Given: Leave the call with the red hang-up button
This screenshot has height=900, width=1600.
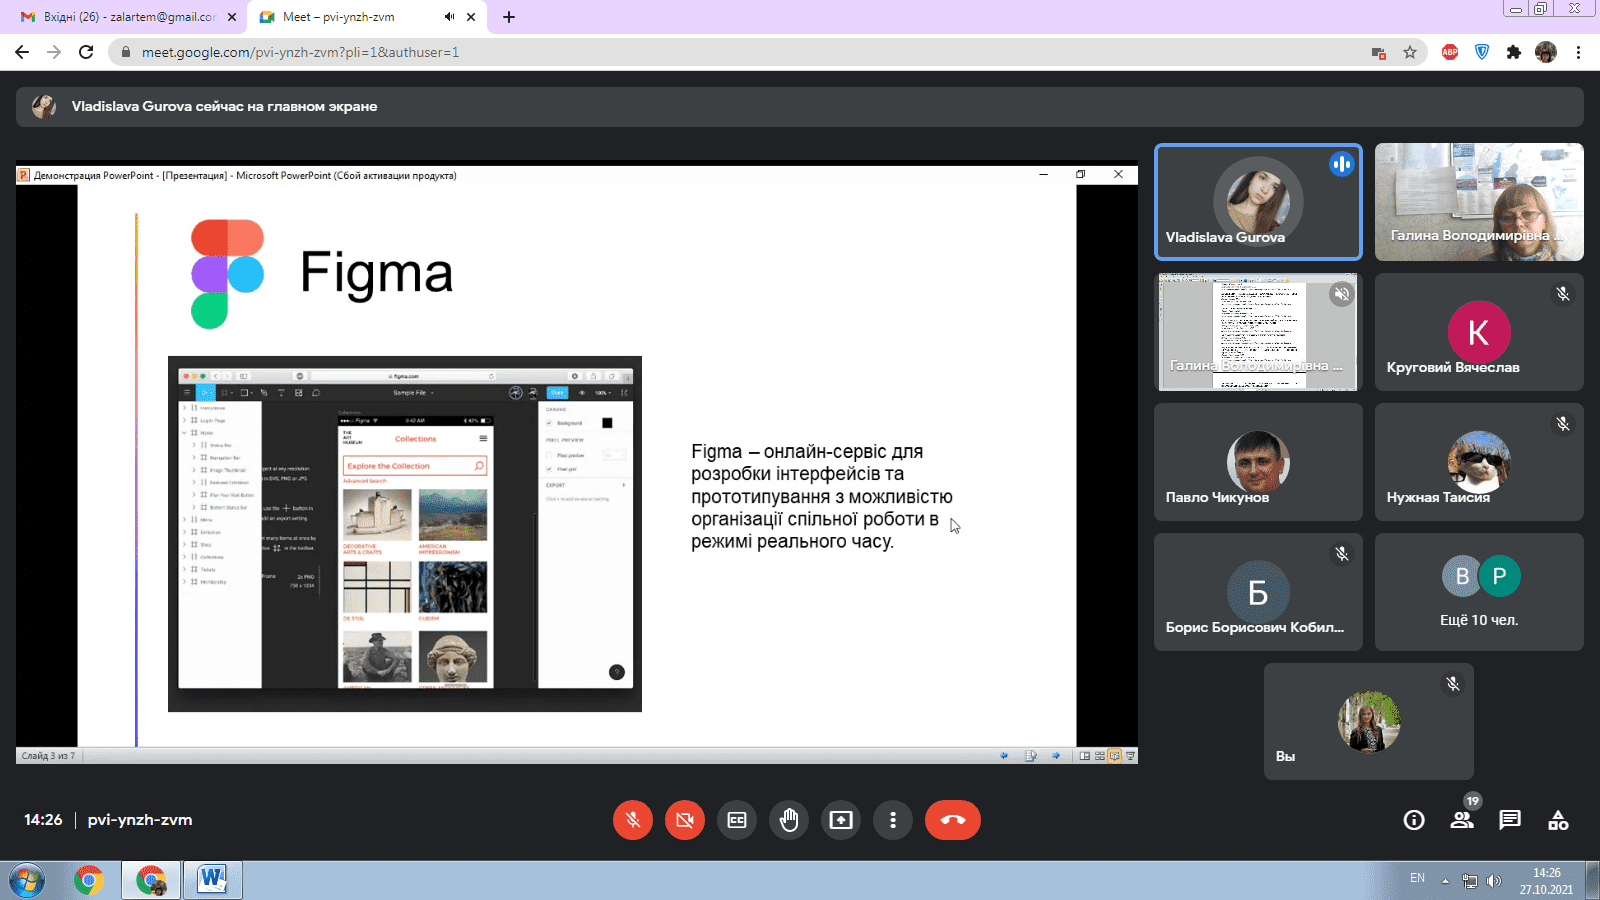Looking at the screenshot, I should [953, 820].
